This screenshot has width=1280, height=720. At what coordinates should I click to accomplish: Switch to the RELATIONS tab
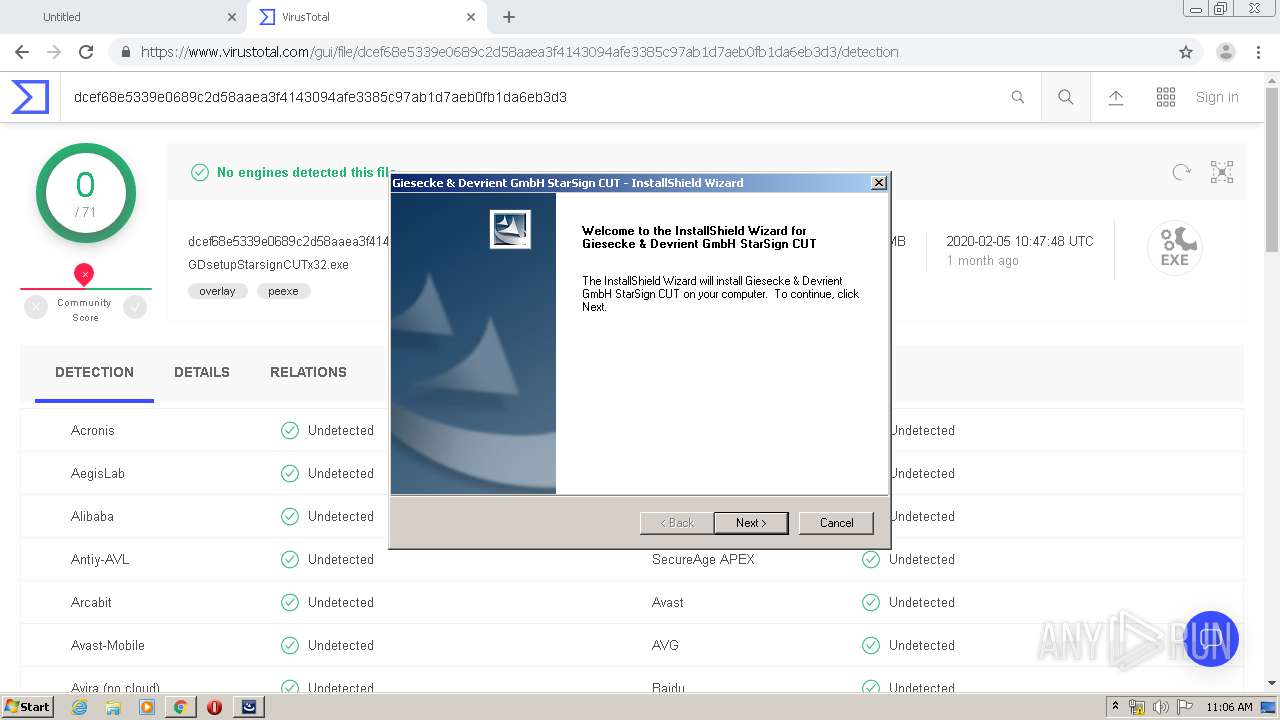(308, 372)
